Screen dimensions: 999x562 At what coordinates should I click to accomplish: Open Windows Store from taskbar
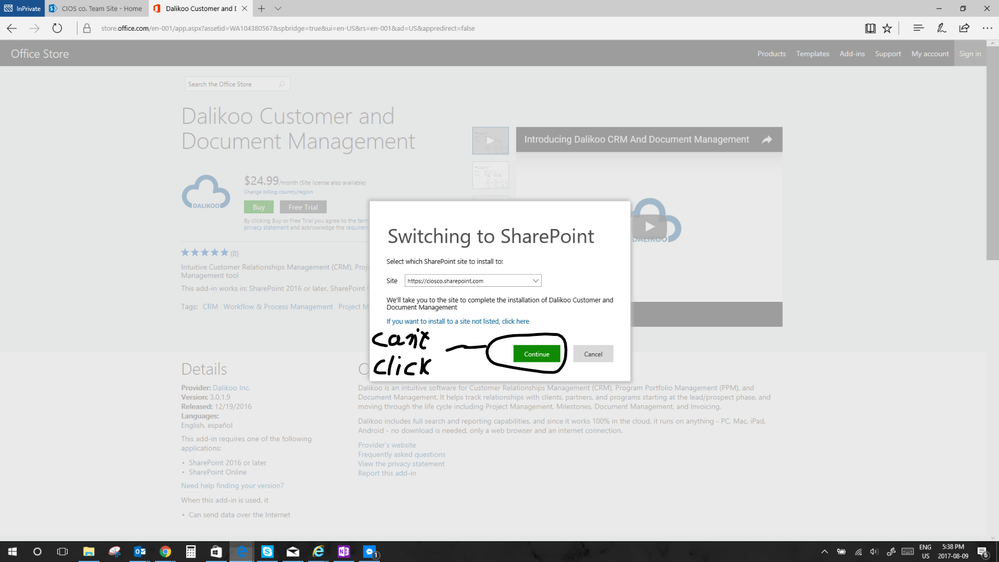click(x=216, y=552)
